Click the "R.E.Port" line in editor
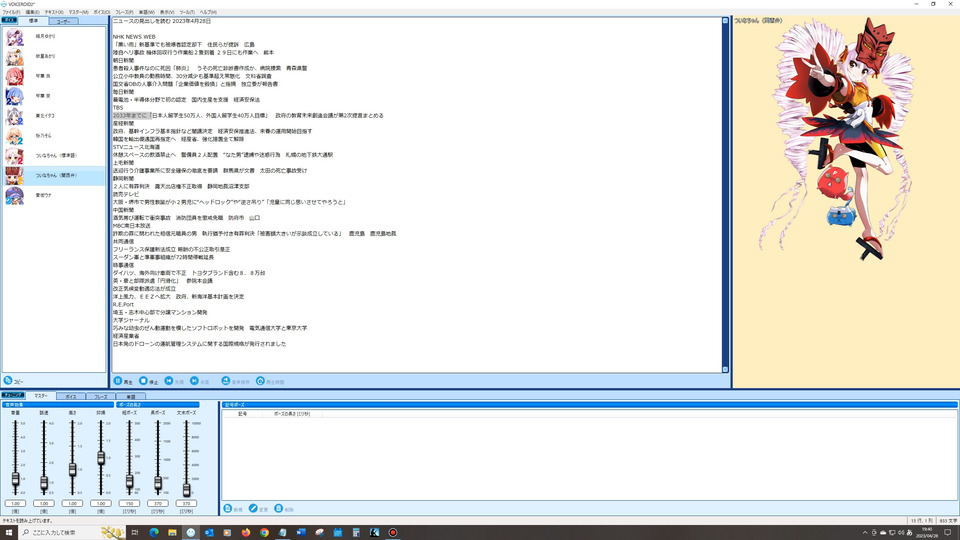Screen dimensions: 960x540 (x=123, y=304)
